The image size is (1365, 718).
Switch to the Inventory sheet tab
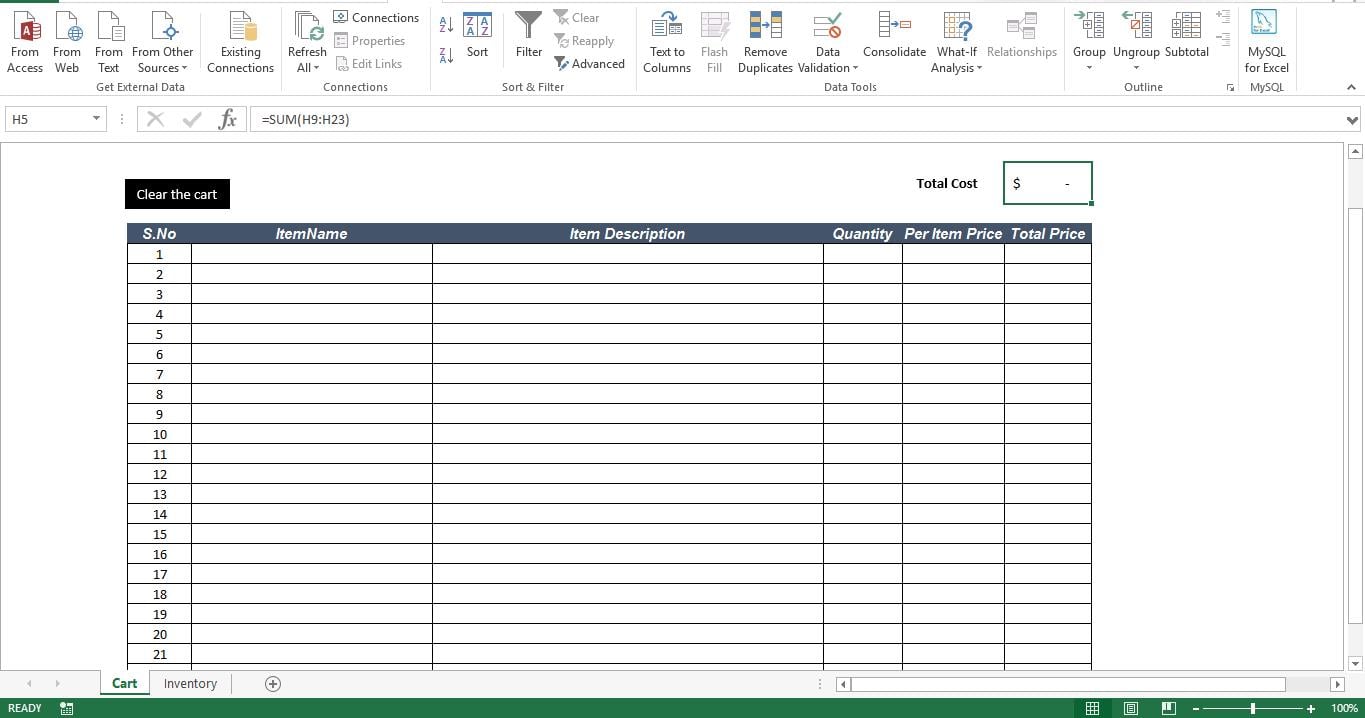(190, 684)
